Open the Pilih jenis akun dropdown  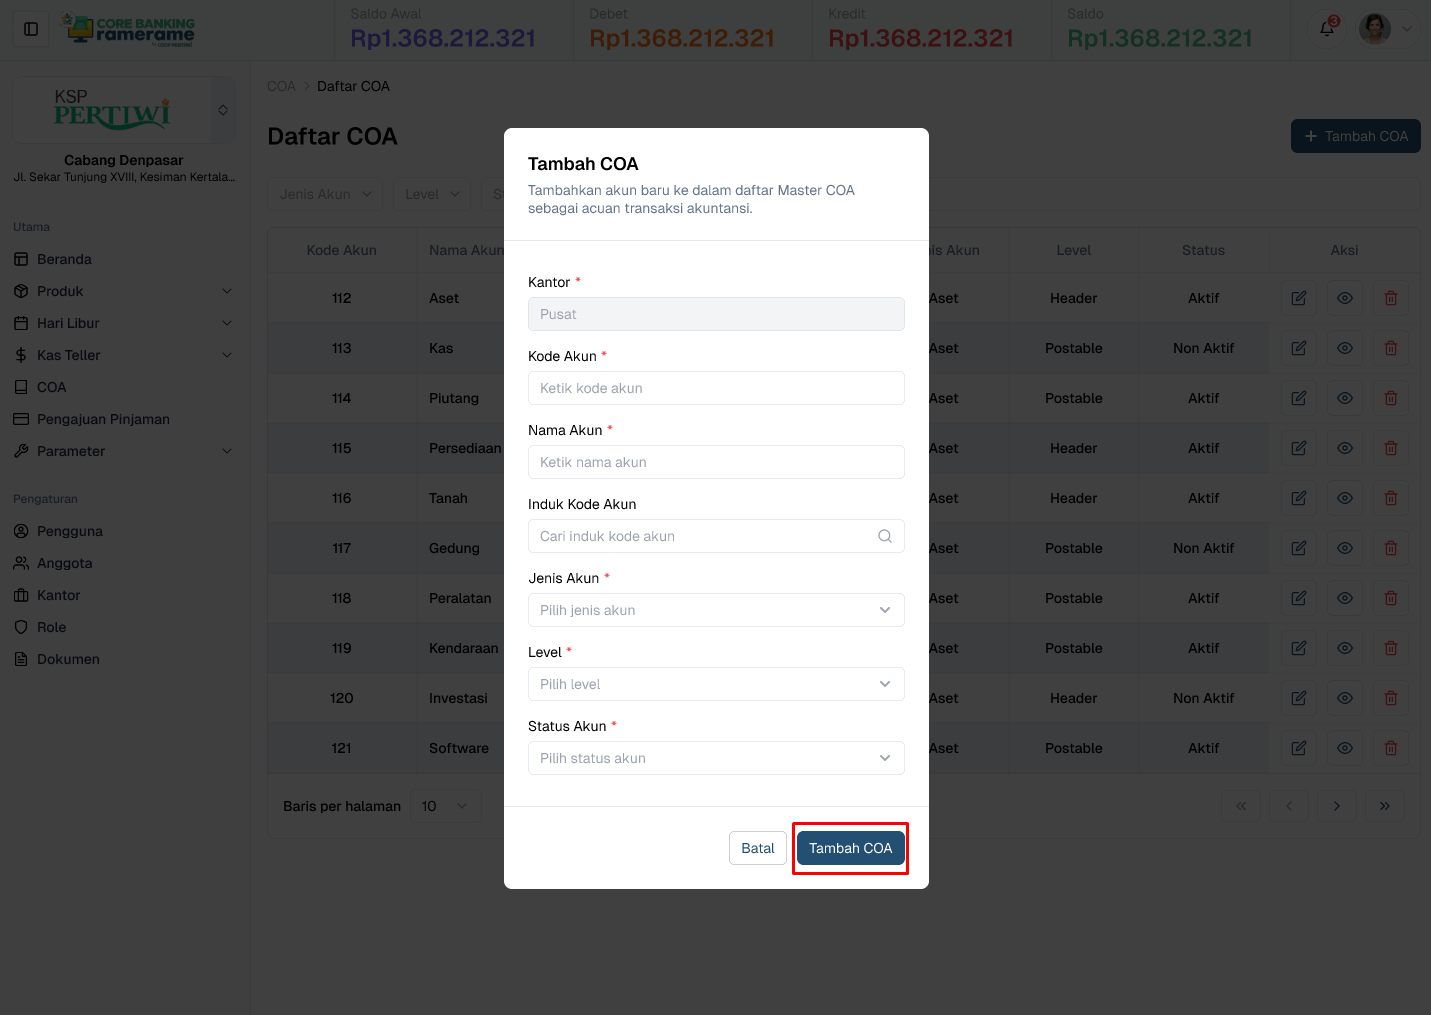(x=716, y=610)
